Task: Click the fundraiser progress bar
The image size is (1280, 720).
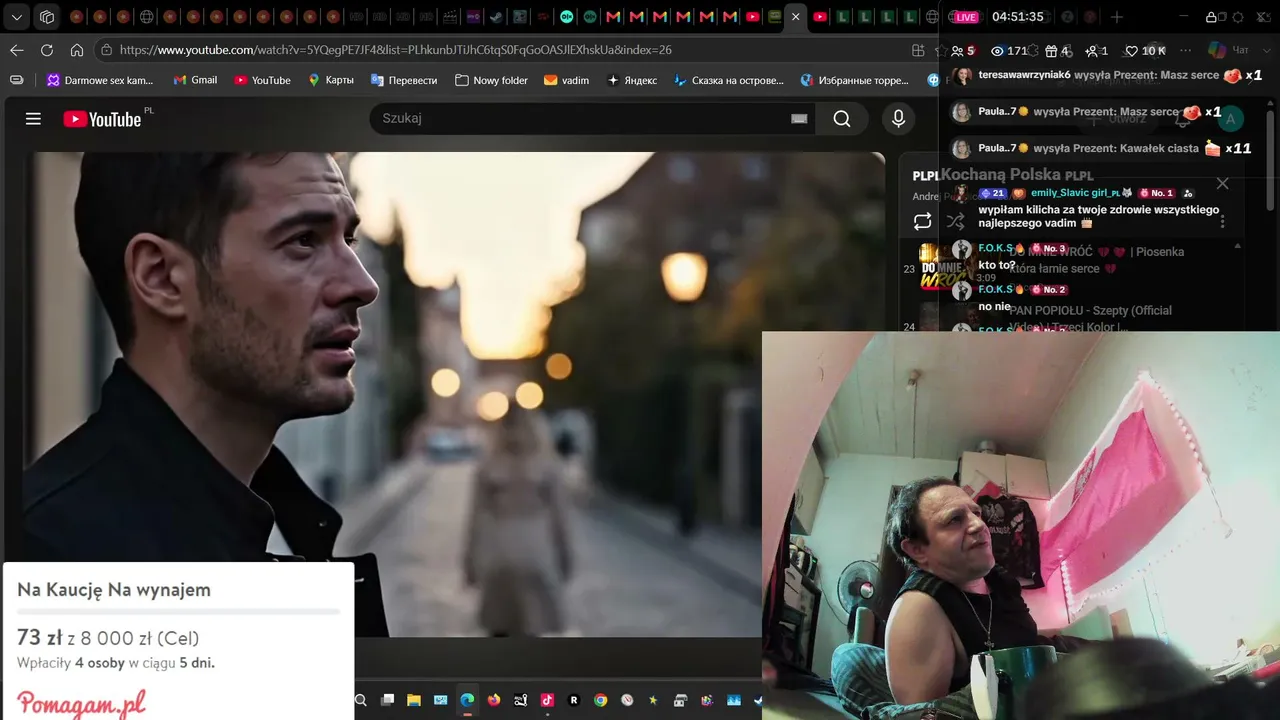Action: [178, 611]
